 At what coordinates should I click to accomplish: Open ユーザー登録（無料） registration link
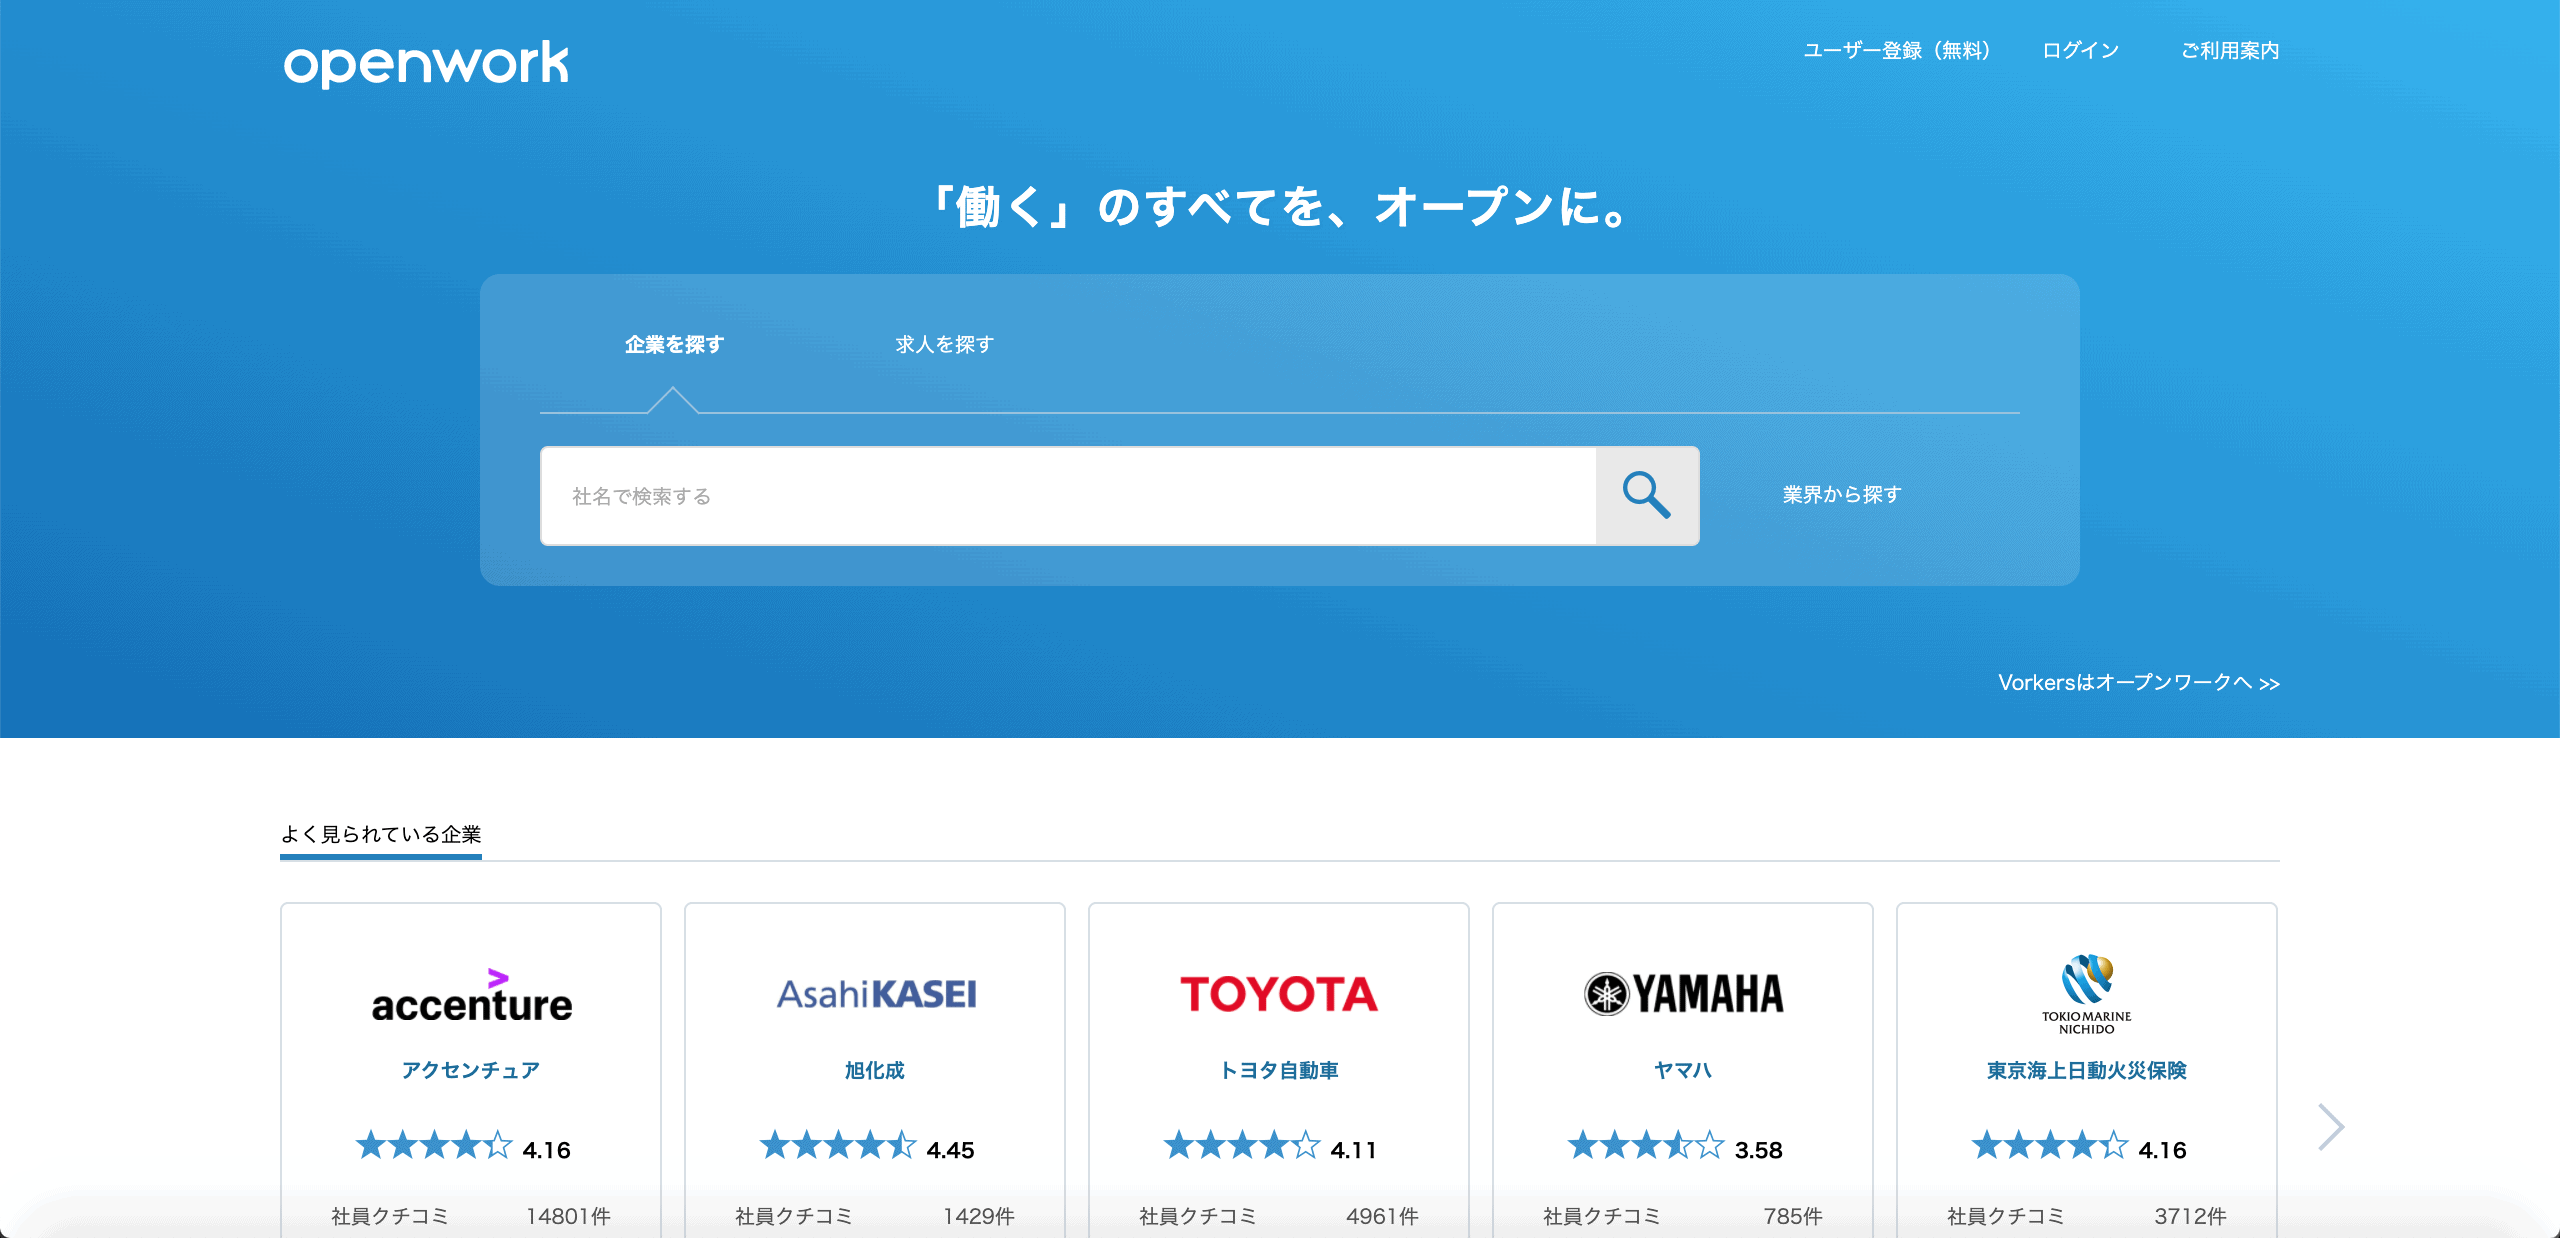click(1896, 51)
